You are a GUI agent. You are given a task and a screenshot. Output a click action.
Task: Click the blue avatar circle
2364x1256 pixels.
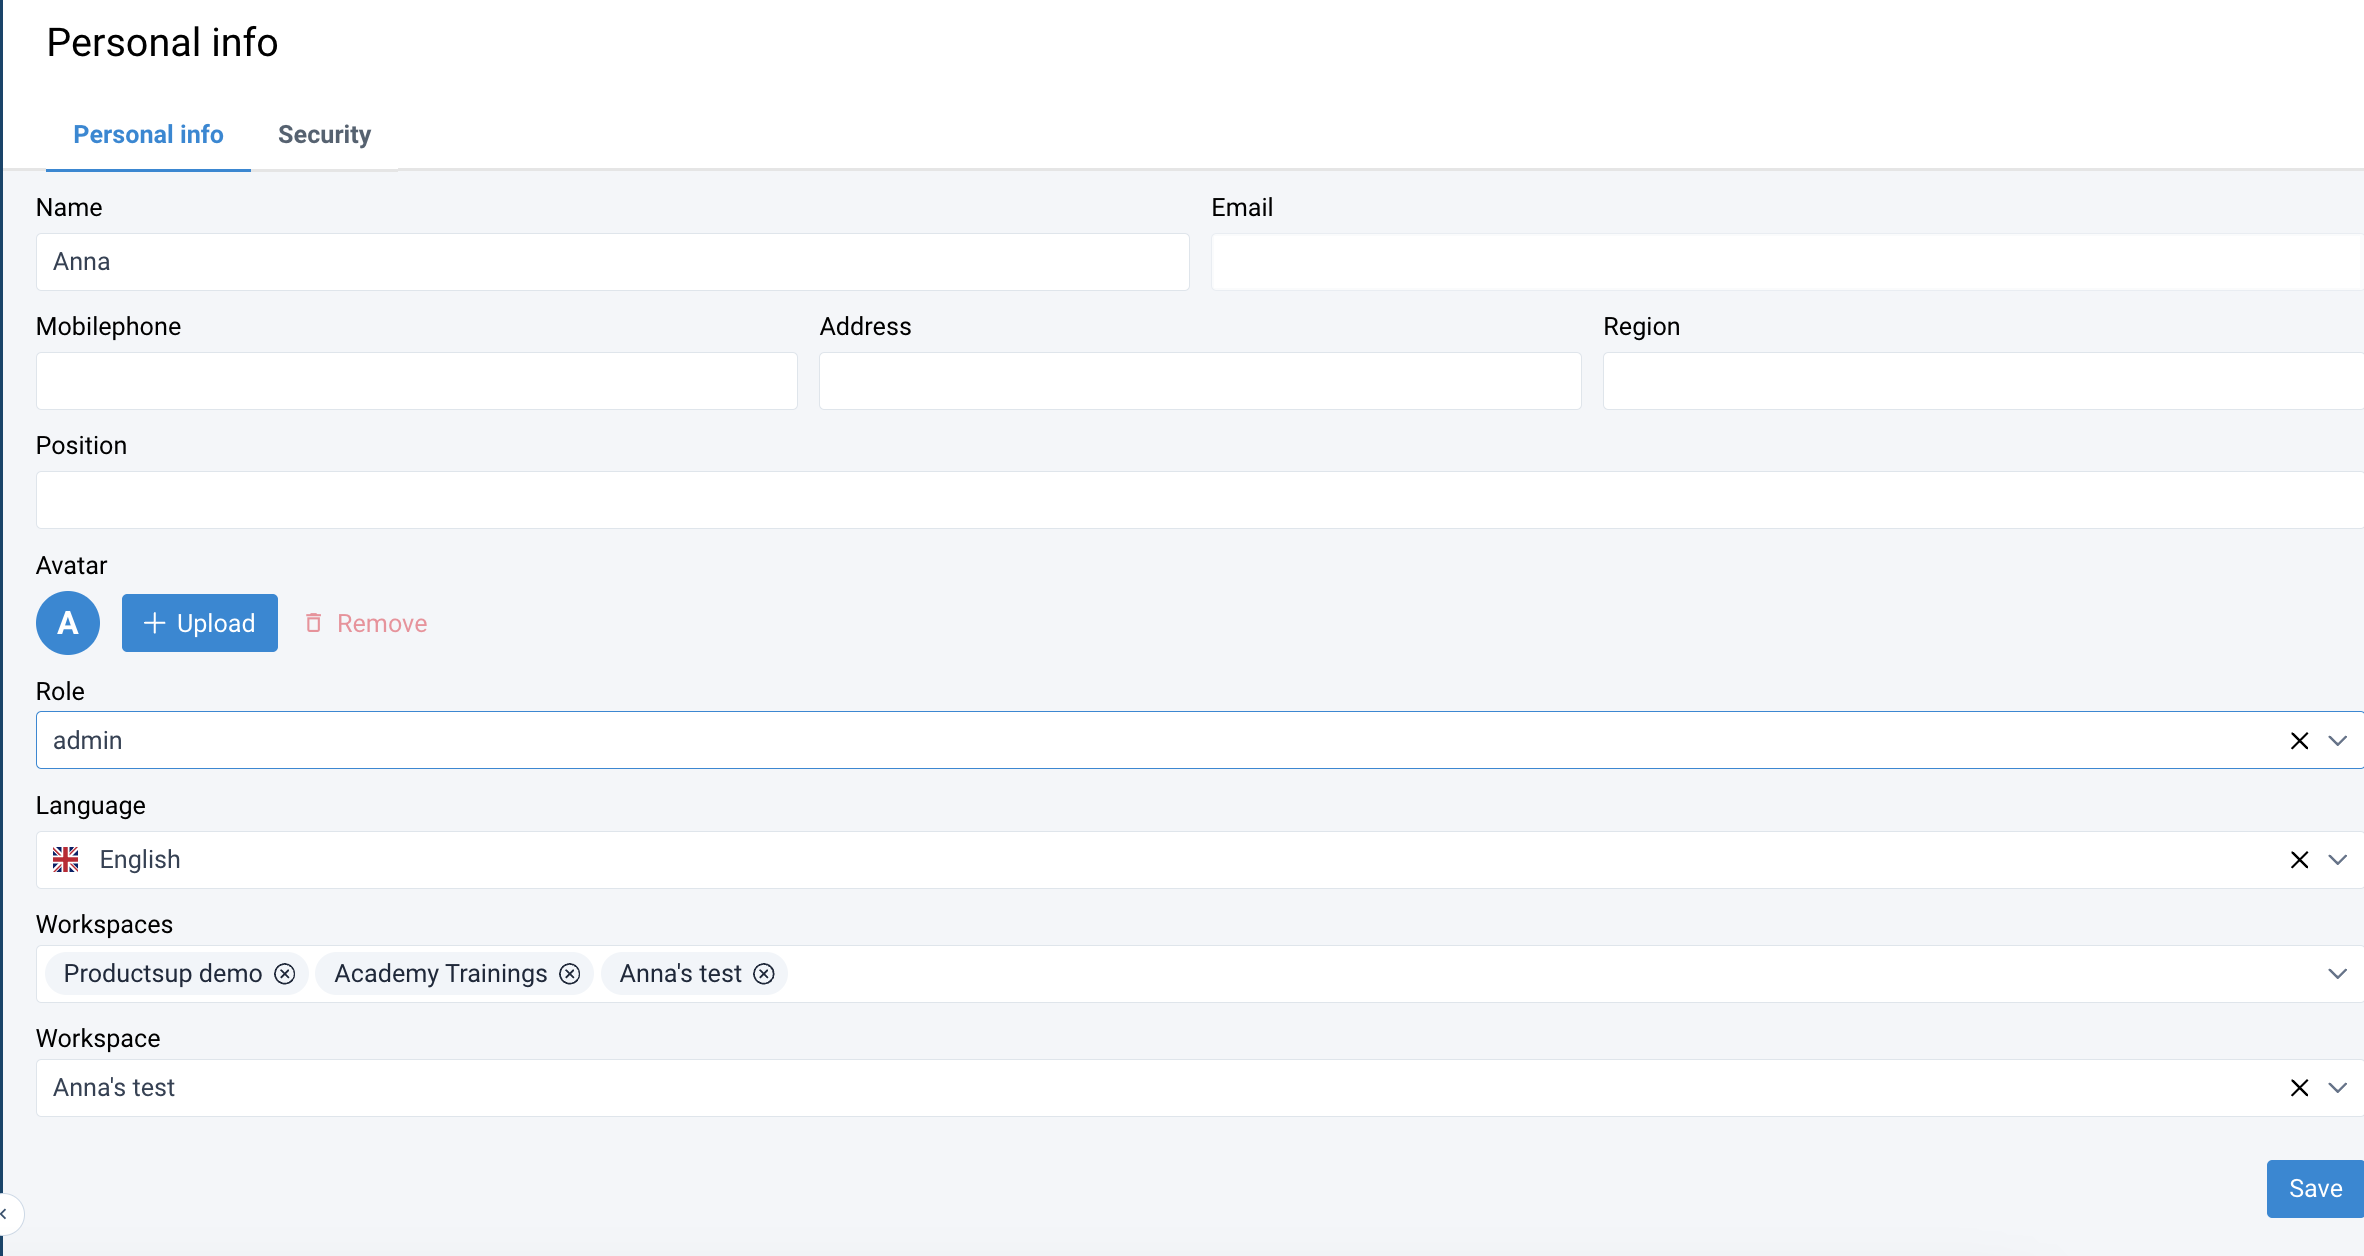point(68,623)
